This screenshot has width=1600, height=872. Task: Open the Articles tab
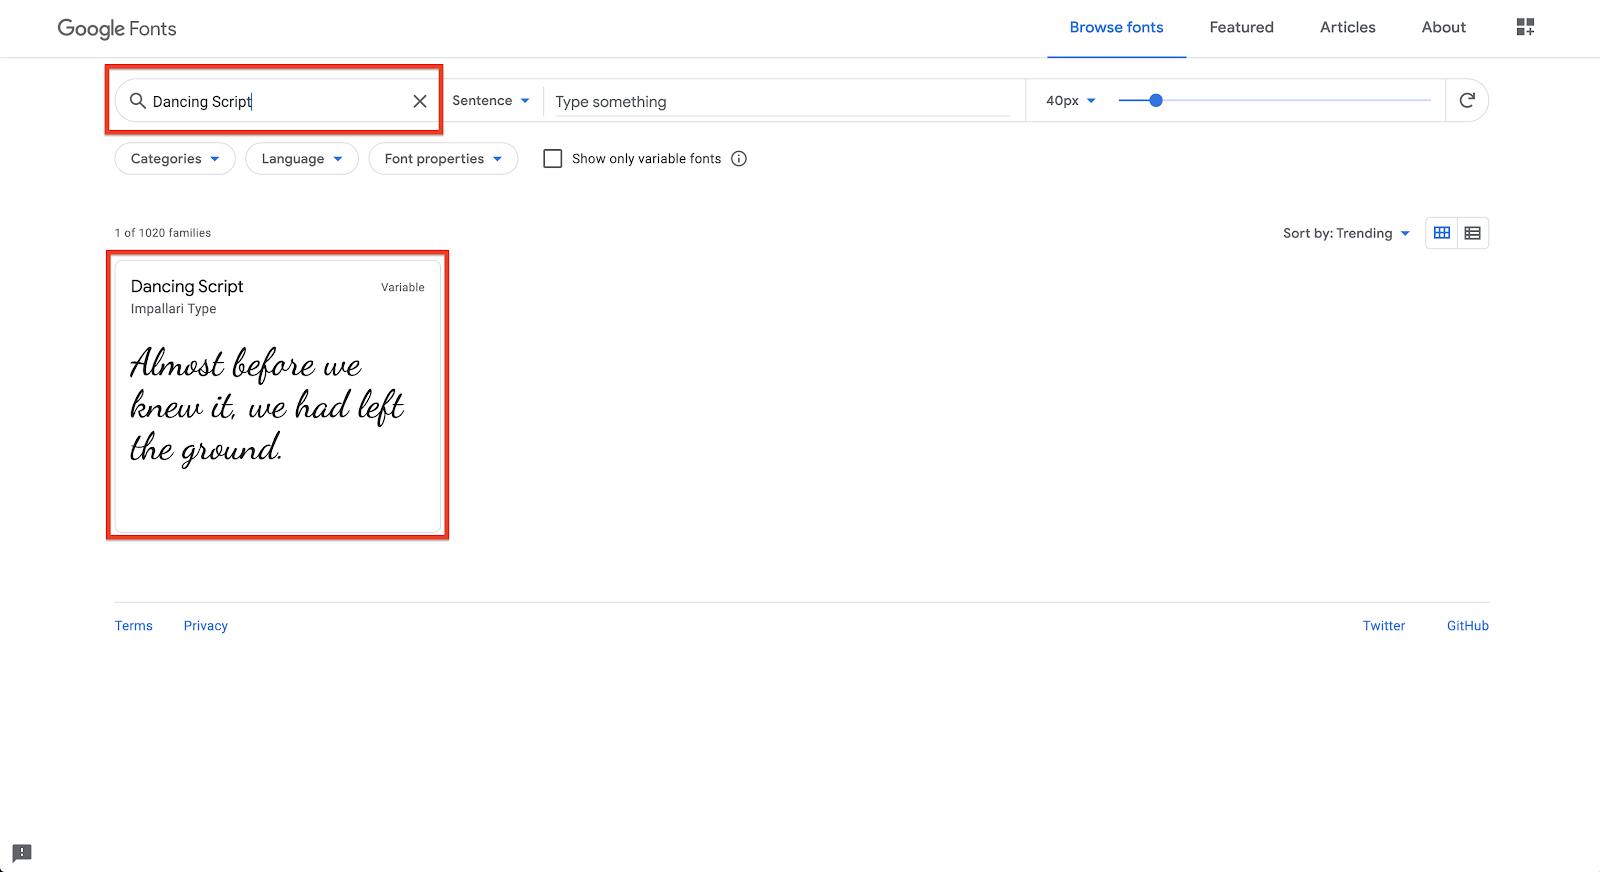(1347, 28)
